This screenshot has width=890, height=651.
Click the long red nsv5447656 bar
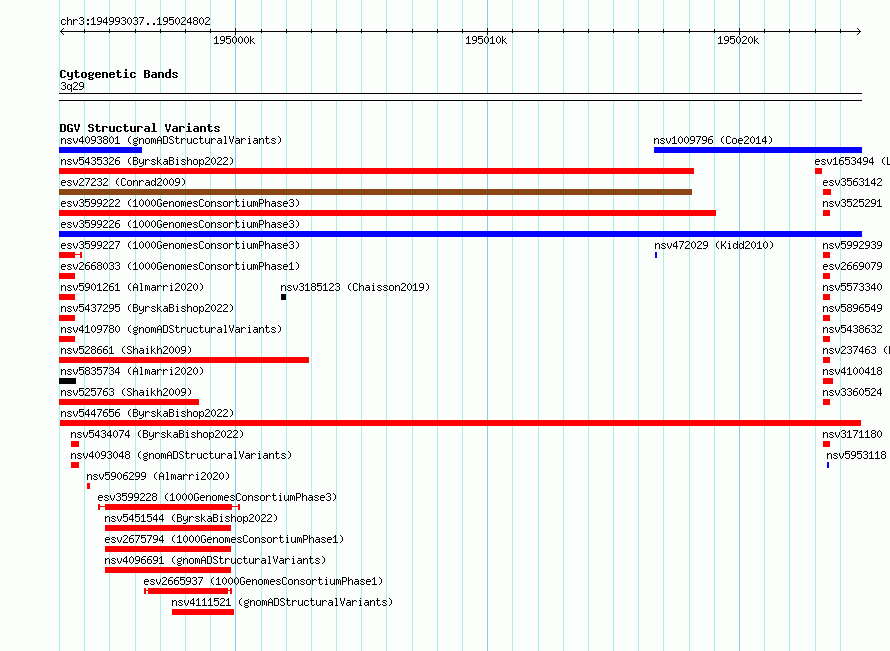pos(460,423)
